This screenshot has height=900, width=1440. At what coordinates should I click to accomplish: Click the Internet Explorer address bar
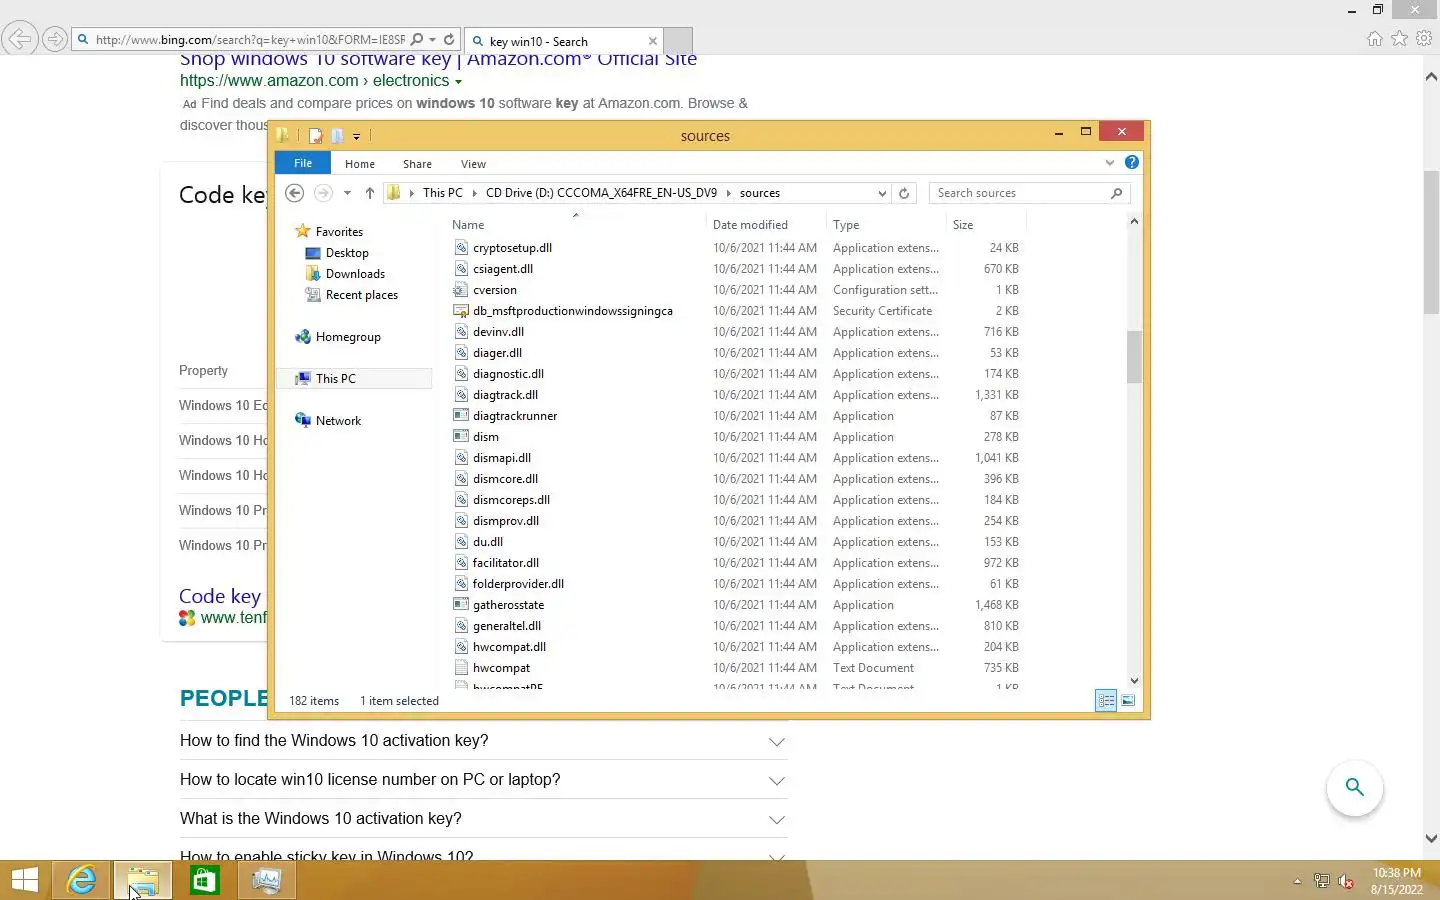pos(250,40)
